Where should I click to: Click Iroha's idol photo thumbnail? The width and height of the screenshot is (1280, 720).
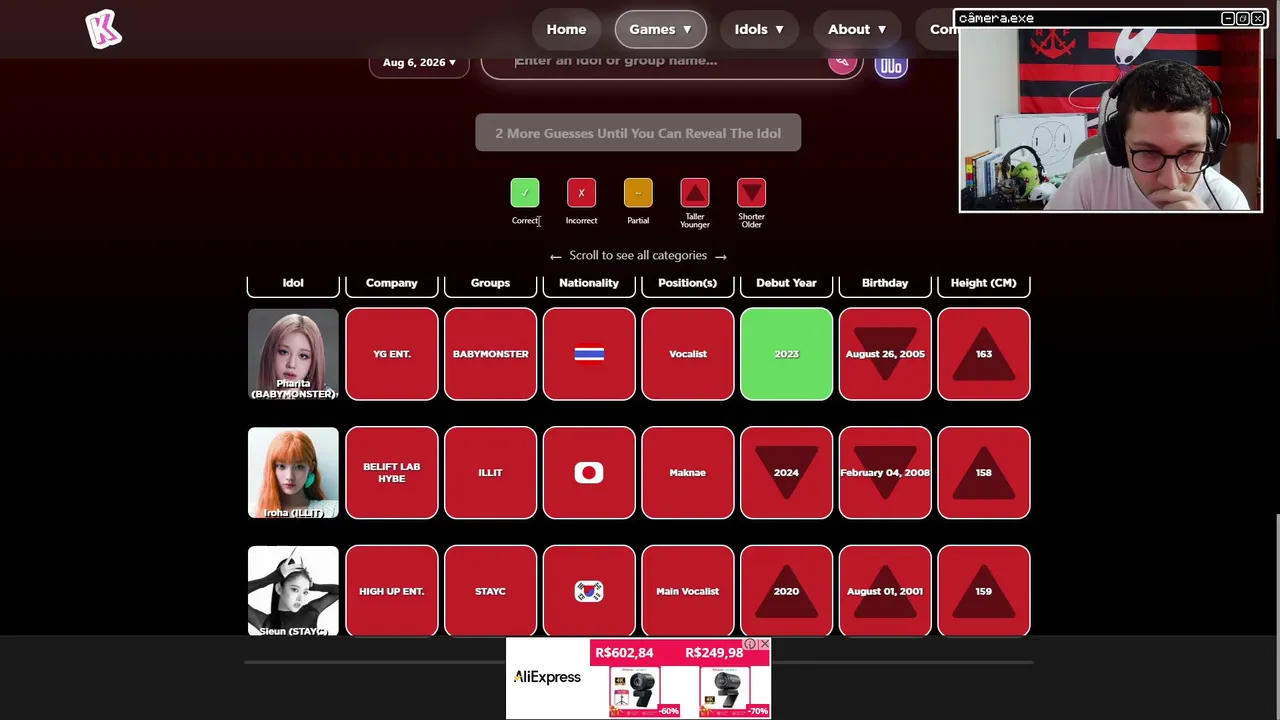(x=293, y=473)
